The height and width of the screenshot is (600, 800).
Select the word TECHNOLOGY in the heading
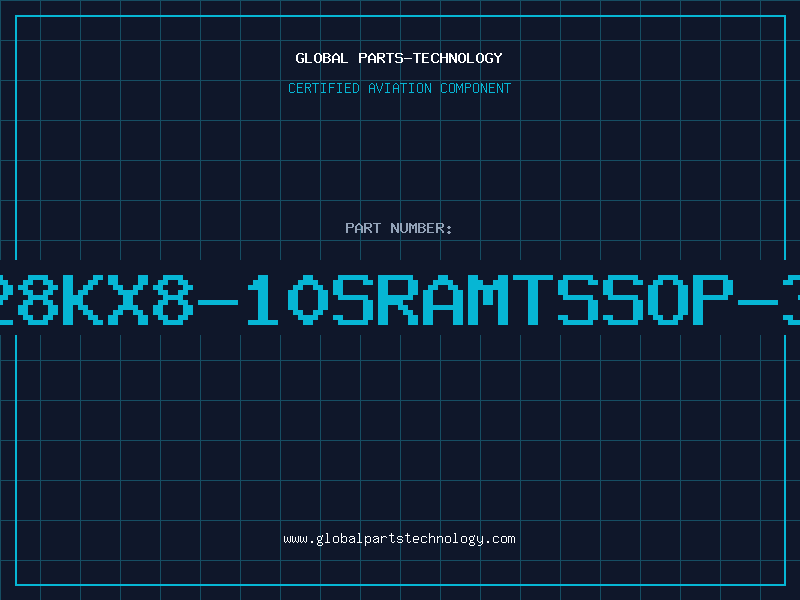[458, 58]
